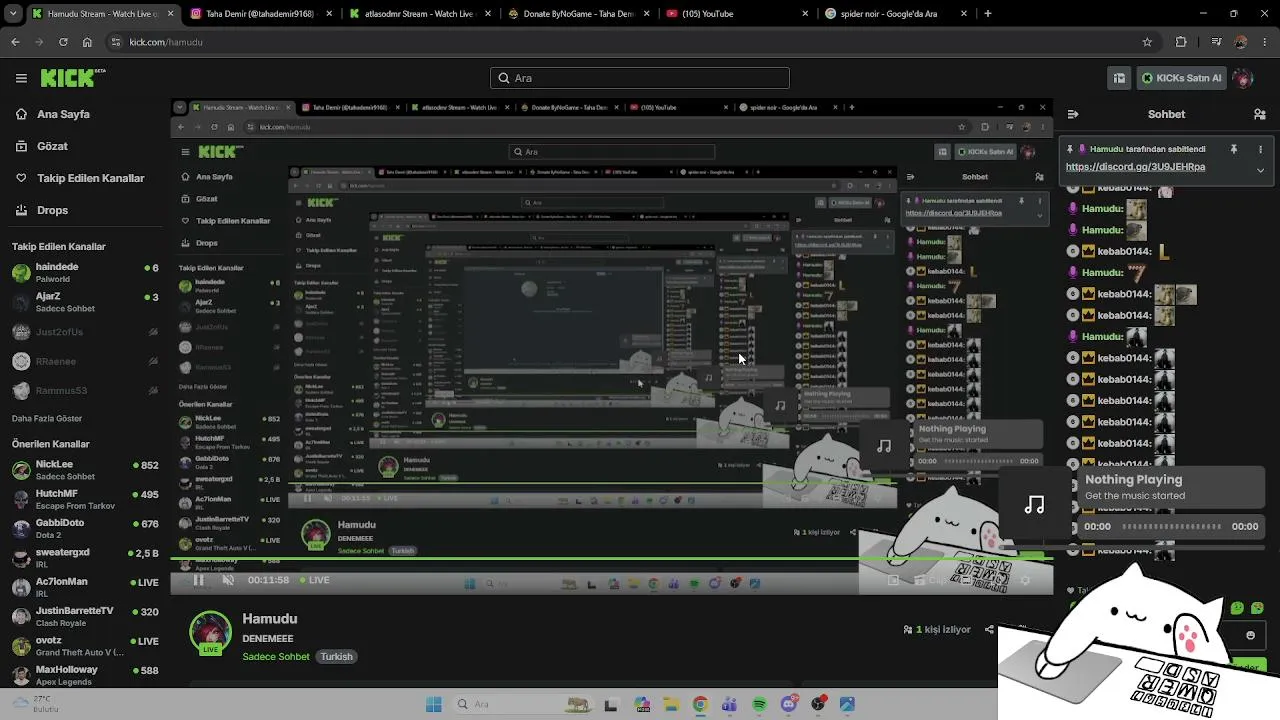Open the sweatergxd recommended channel

click(x=84, y=557)
